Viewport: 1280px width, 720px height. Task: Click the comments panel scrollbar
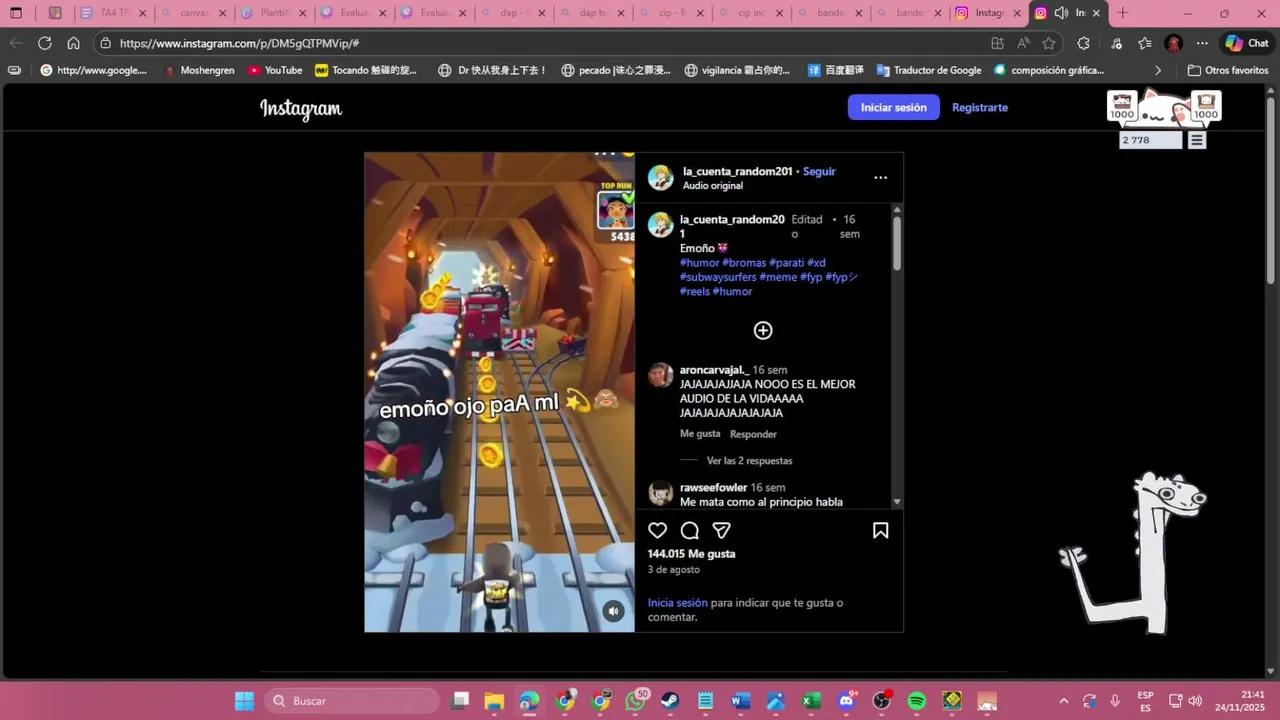coord(897,243)
